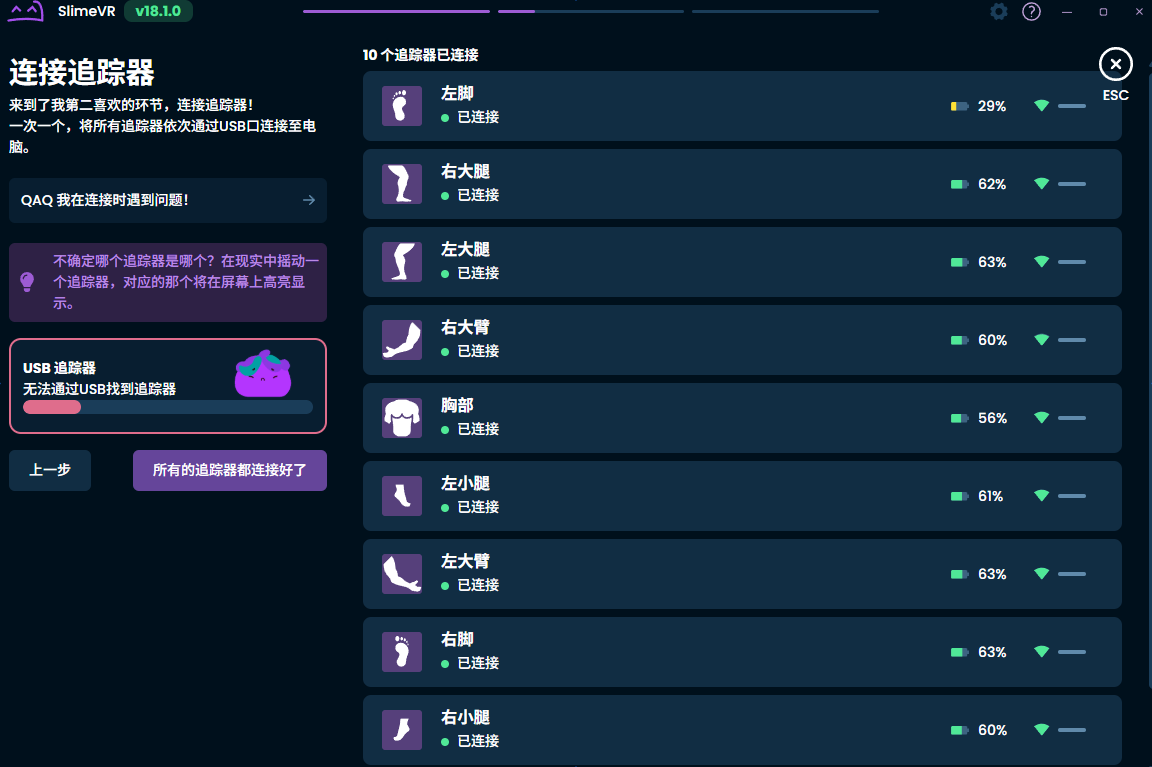The image size is (1152, 767).
Task: Click WiFi signal icon of 右脚 tracker
Action: click(1041, 652)
